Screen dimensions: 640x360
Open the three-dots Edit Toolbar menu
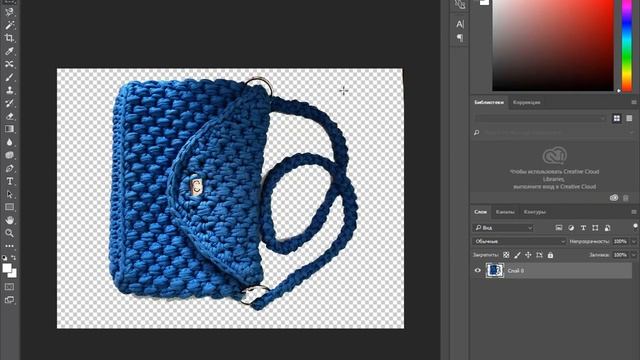[9, 246]
